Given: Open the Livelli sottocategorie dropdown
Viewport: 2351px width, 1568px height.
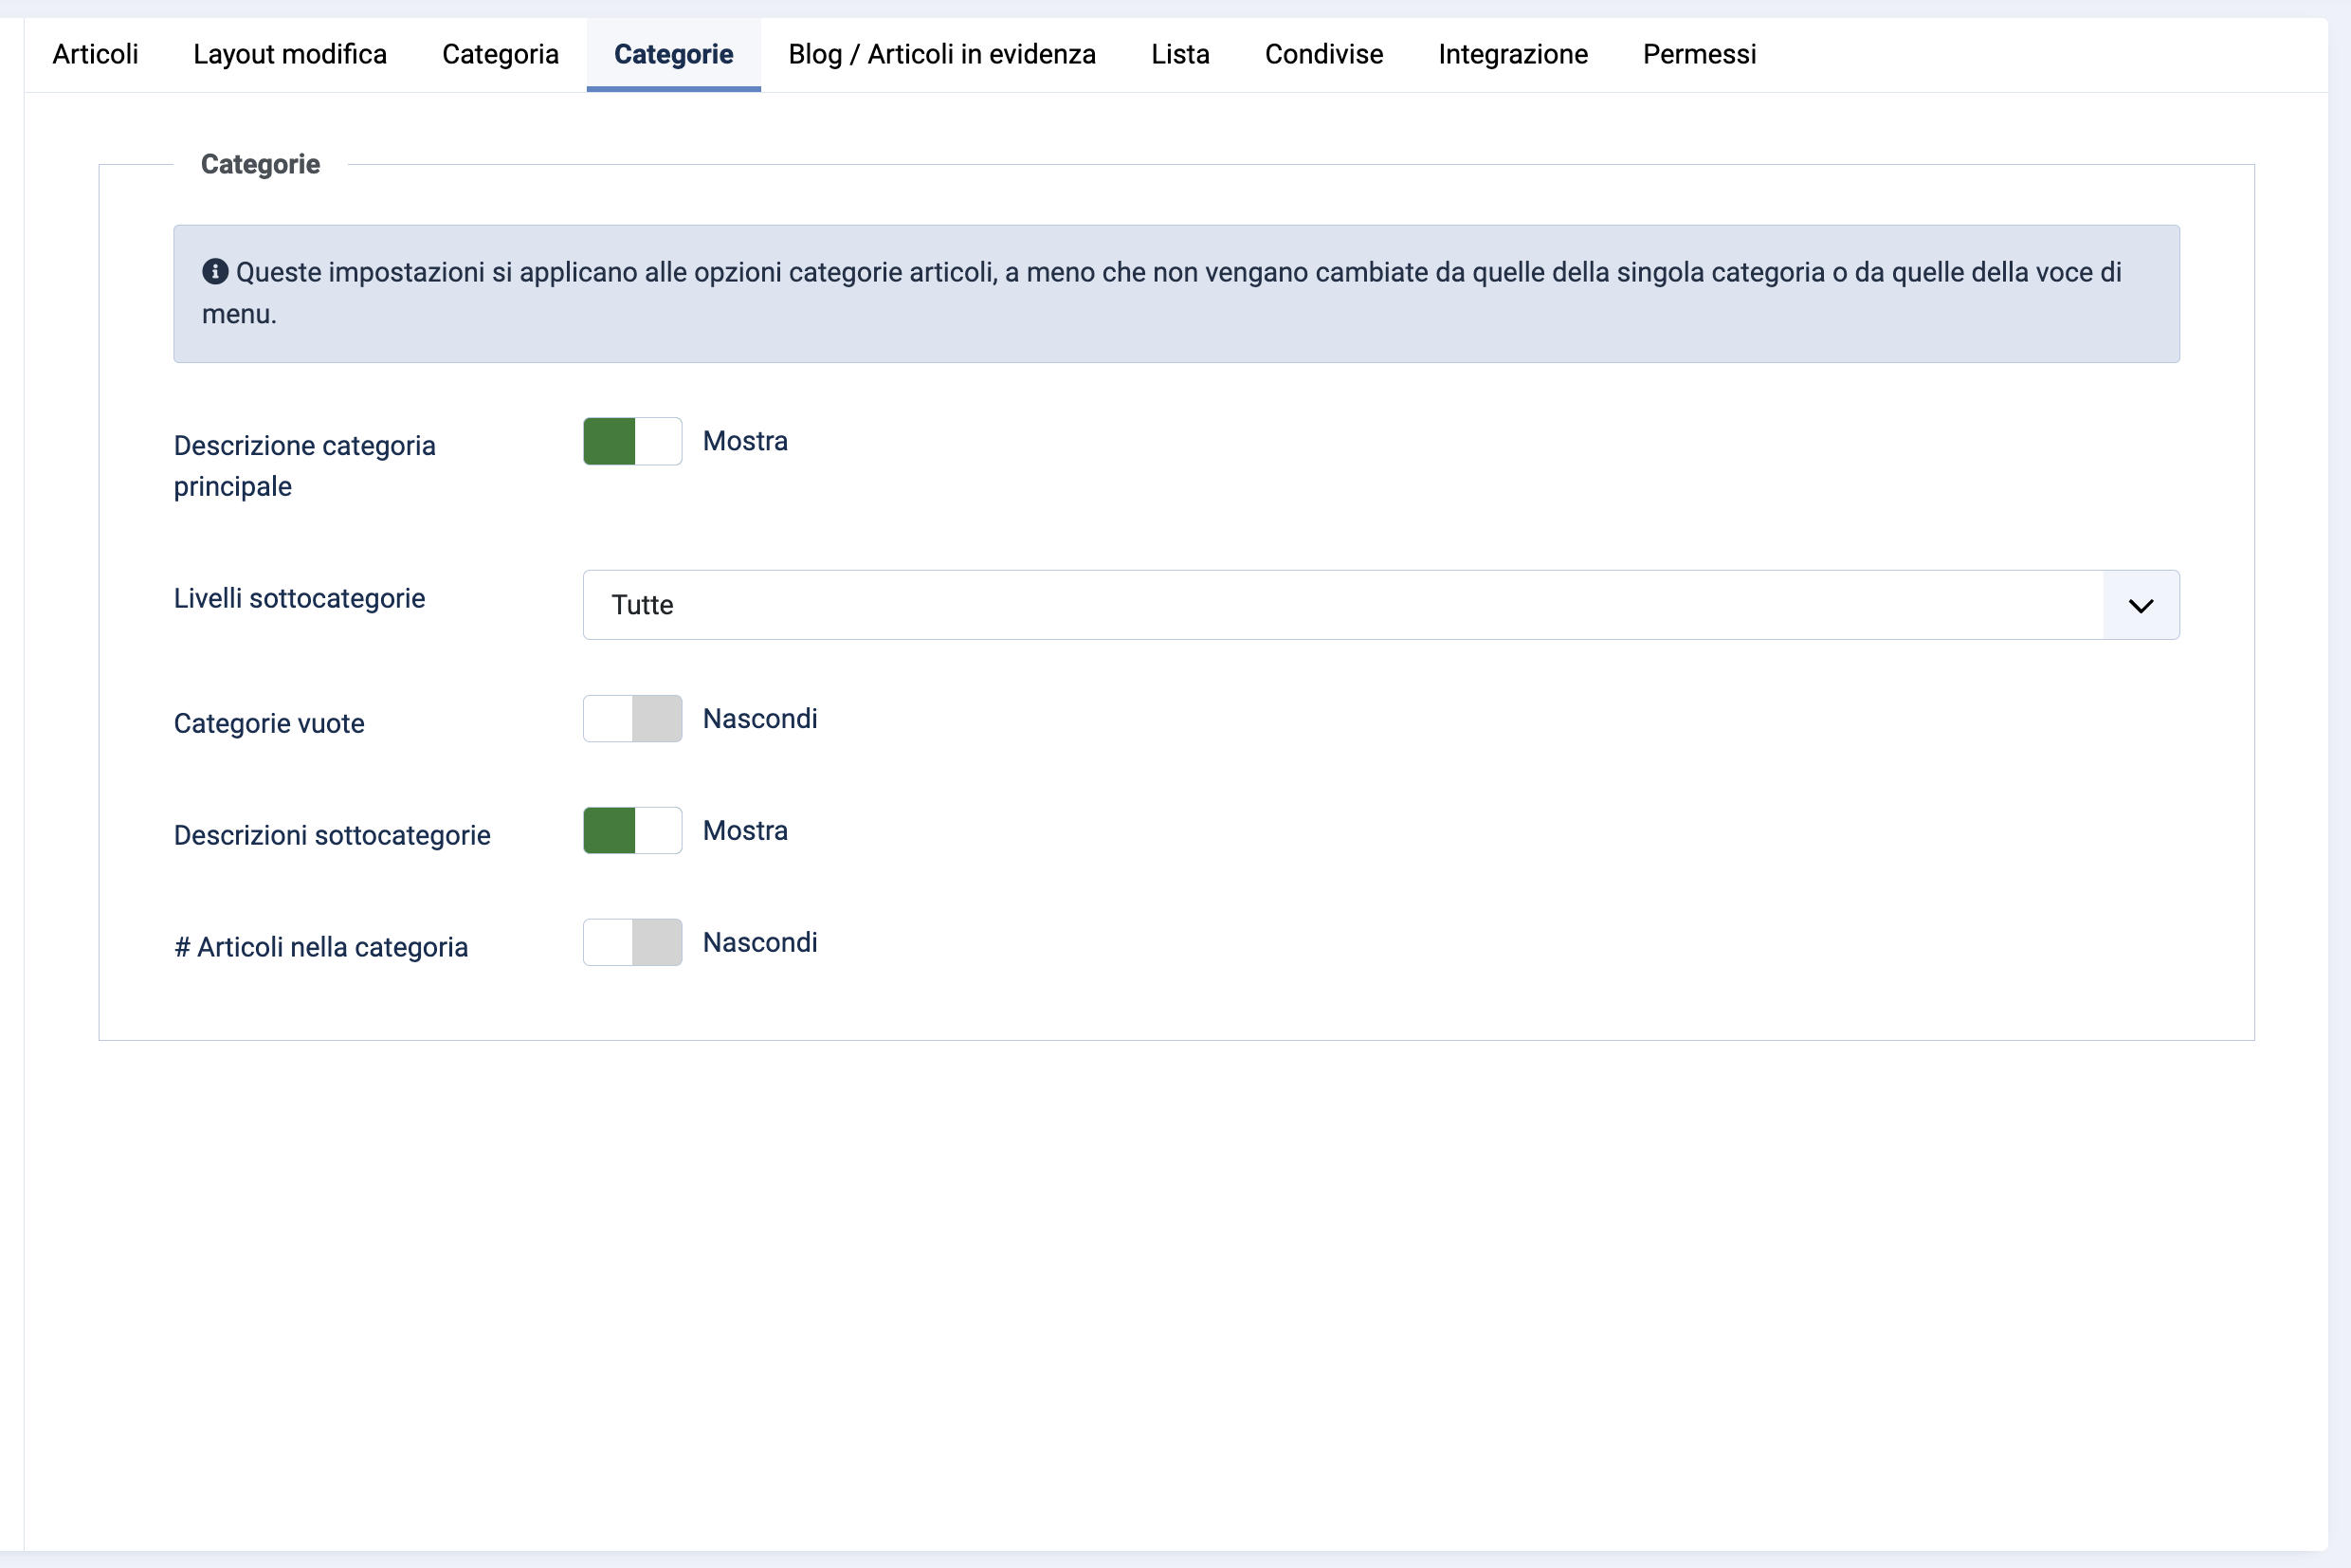Looking at the screenshot, I should tap(1381, 605).
